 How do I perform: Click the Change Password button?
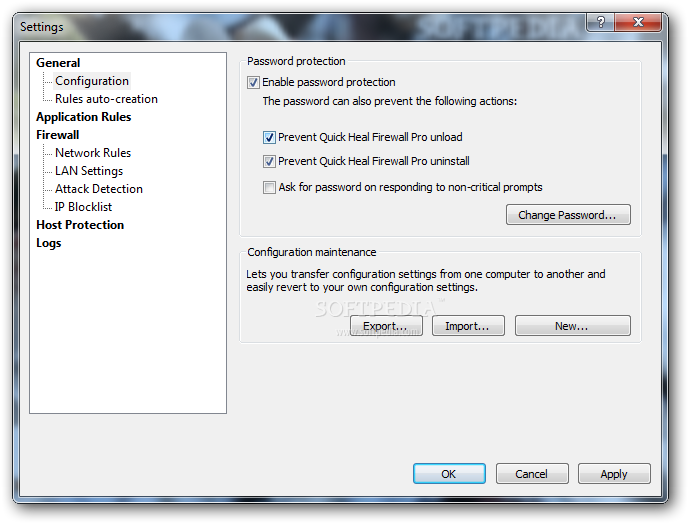tap(568, 215)
